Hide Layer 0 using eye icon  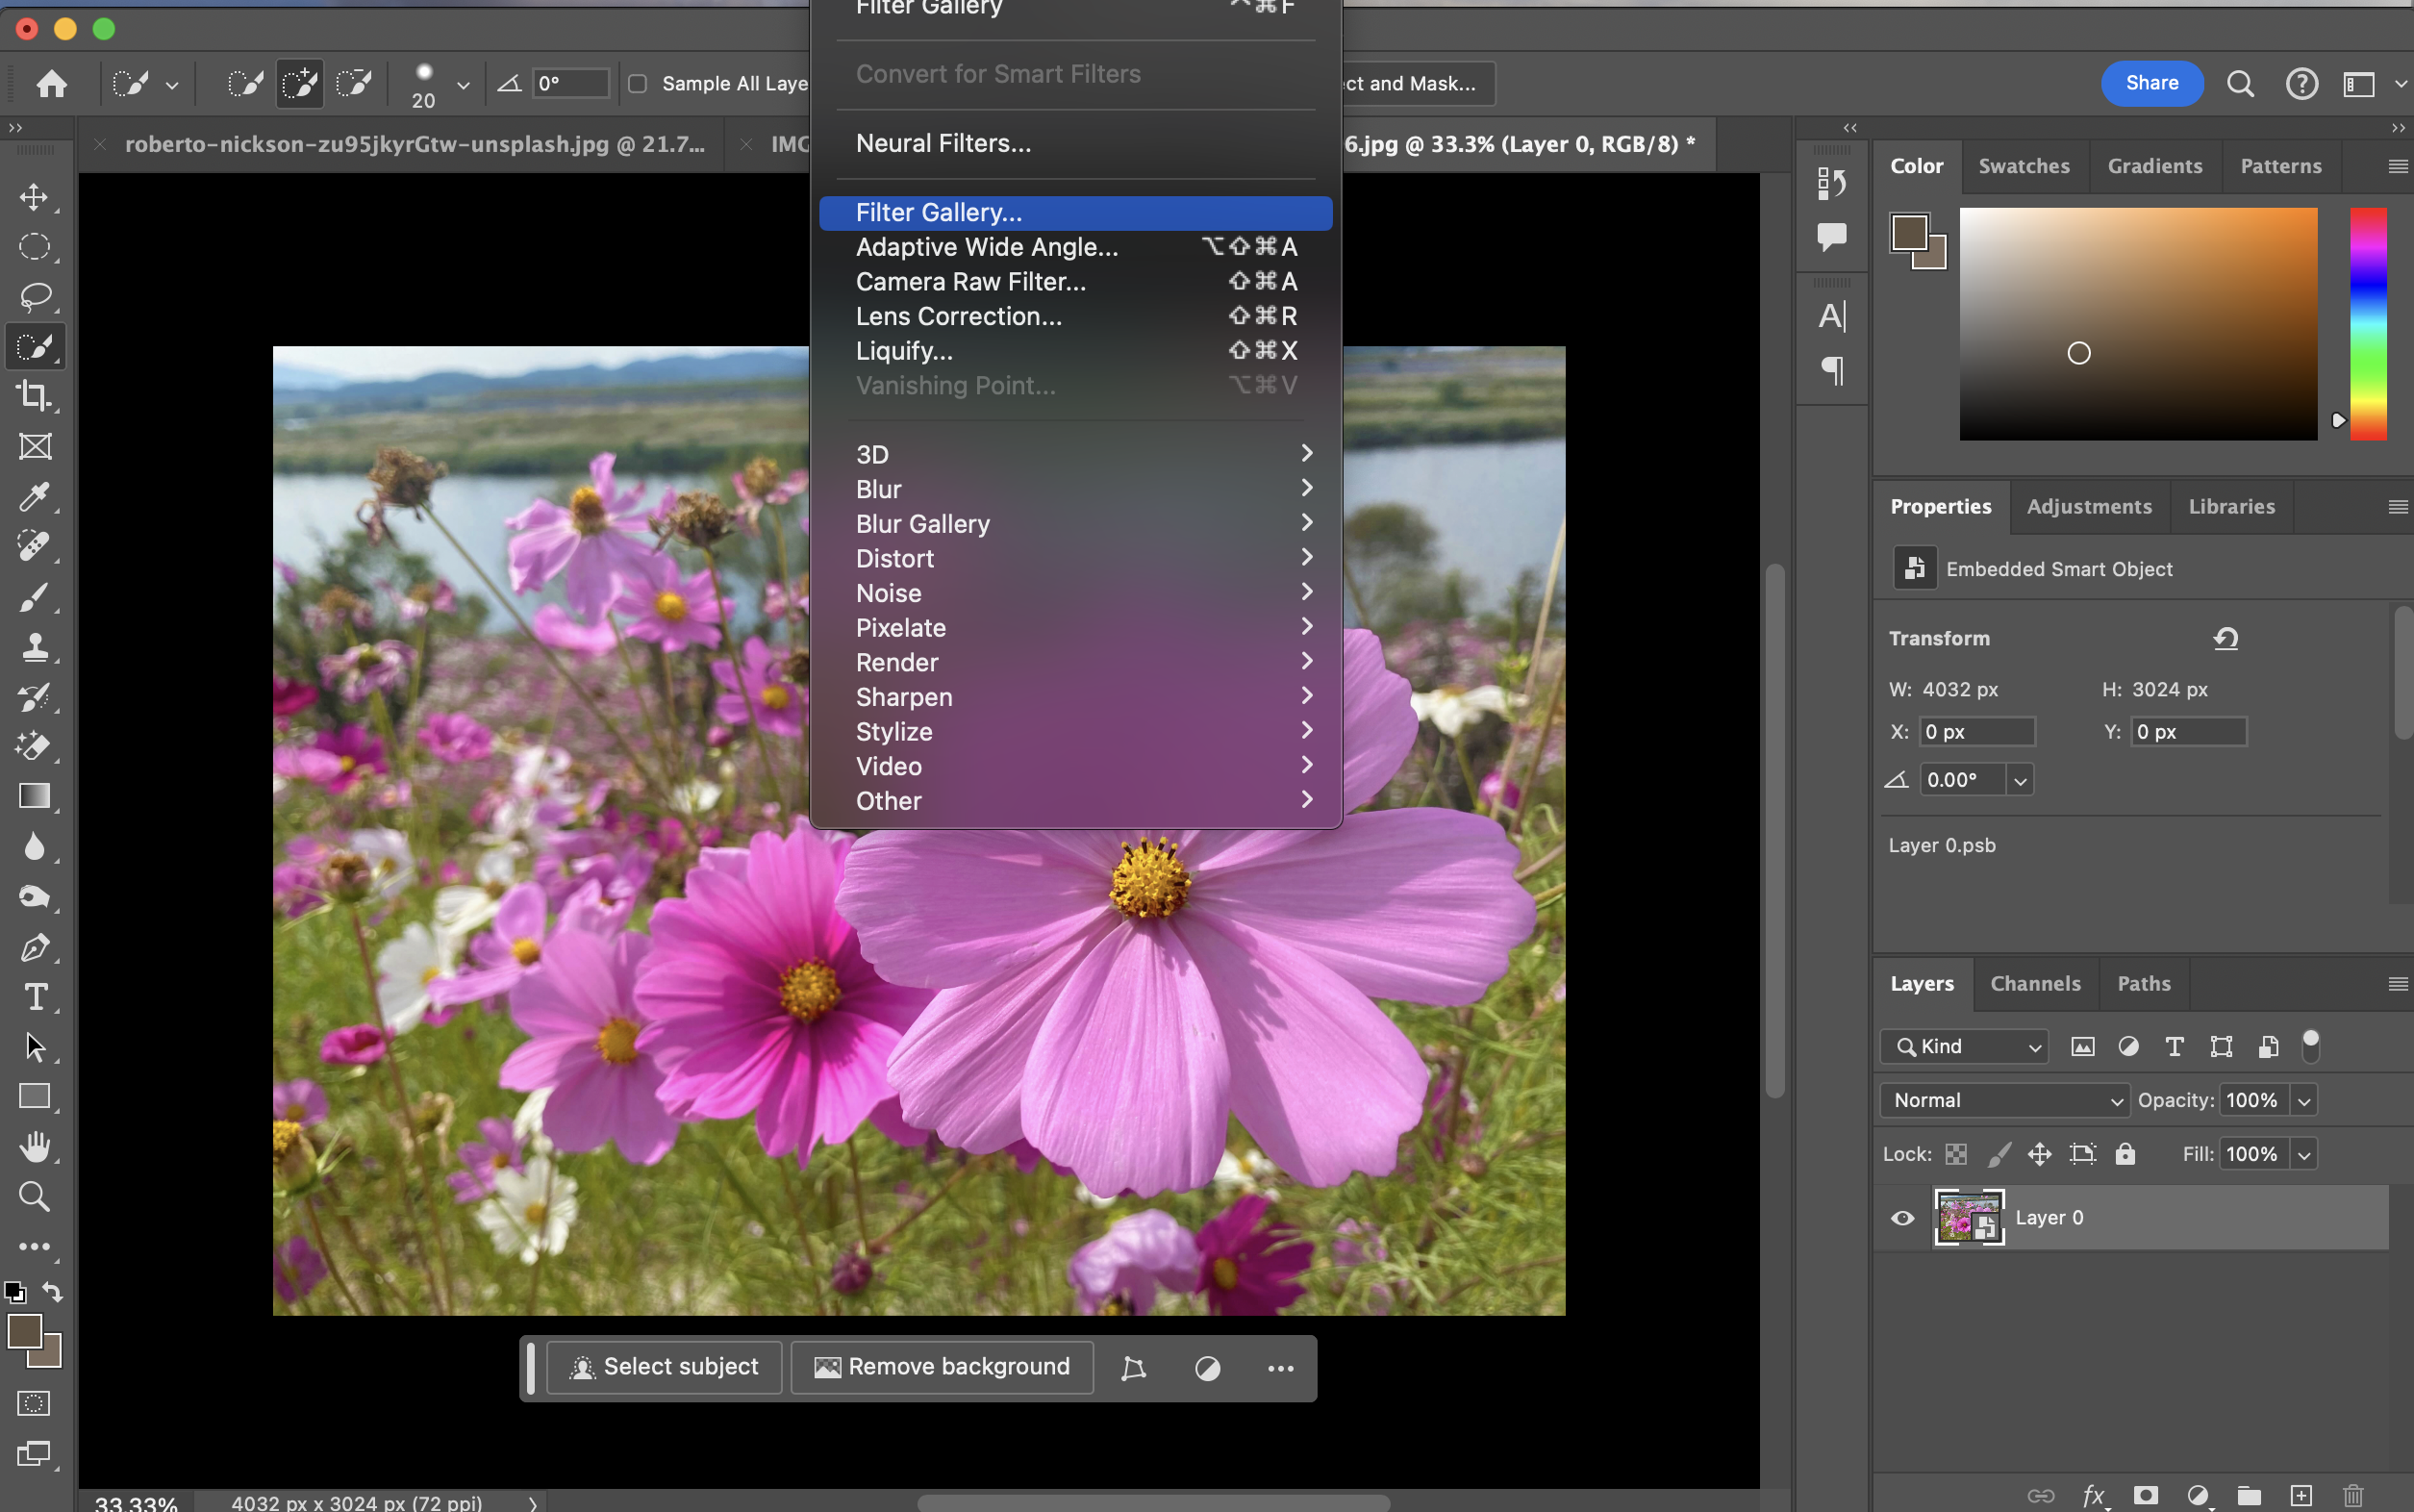click(1902, 1218)
